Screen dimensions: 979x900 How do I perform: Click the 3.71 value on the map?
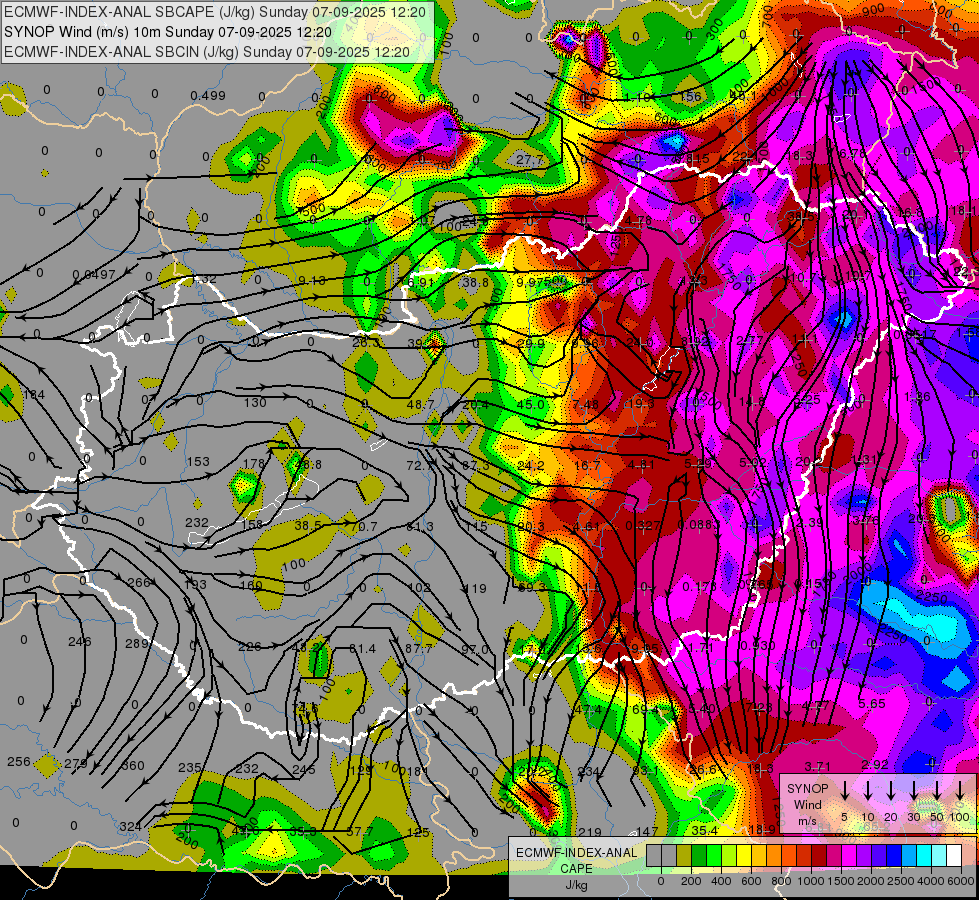tap(817, 766)
